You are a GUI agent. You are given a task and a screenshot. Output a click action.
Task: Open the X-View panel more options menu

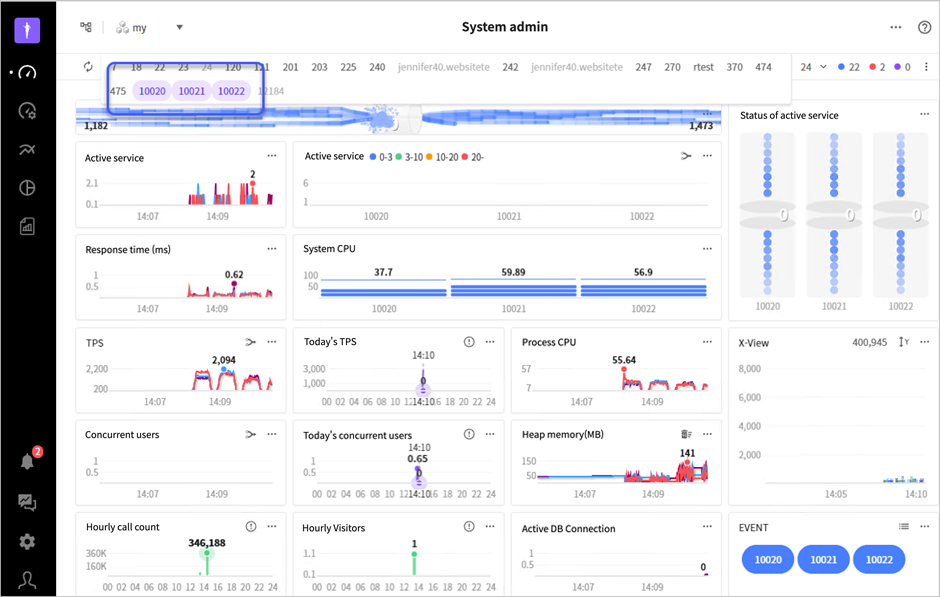coord(924,342)
